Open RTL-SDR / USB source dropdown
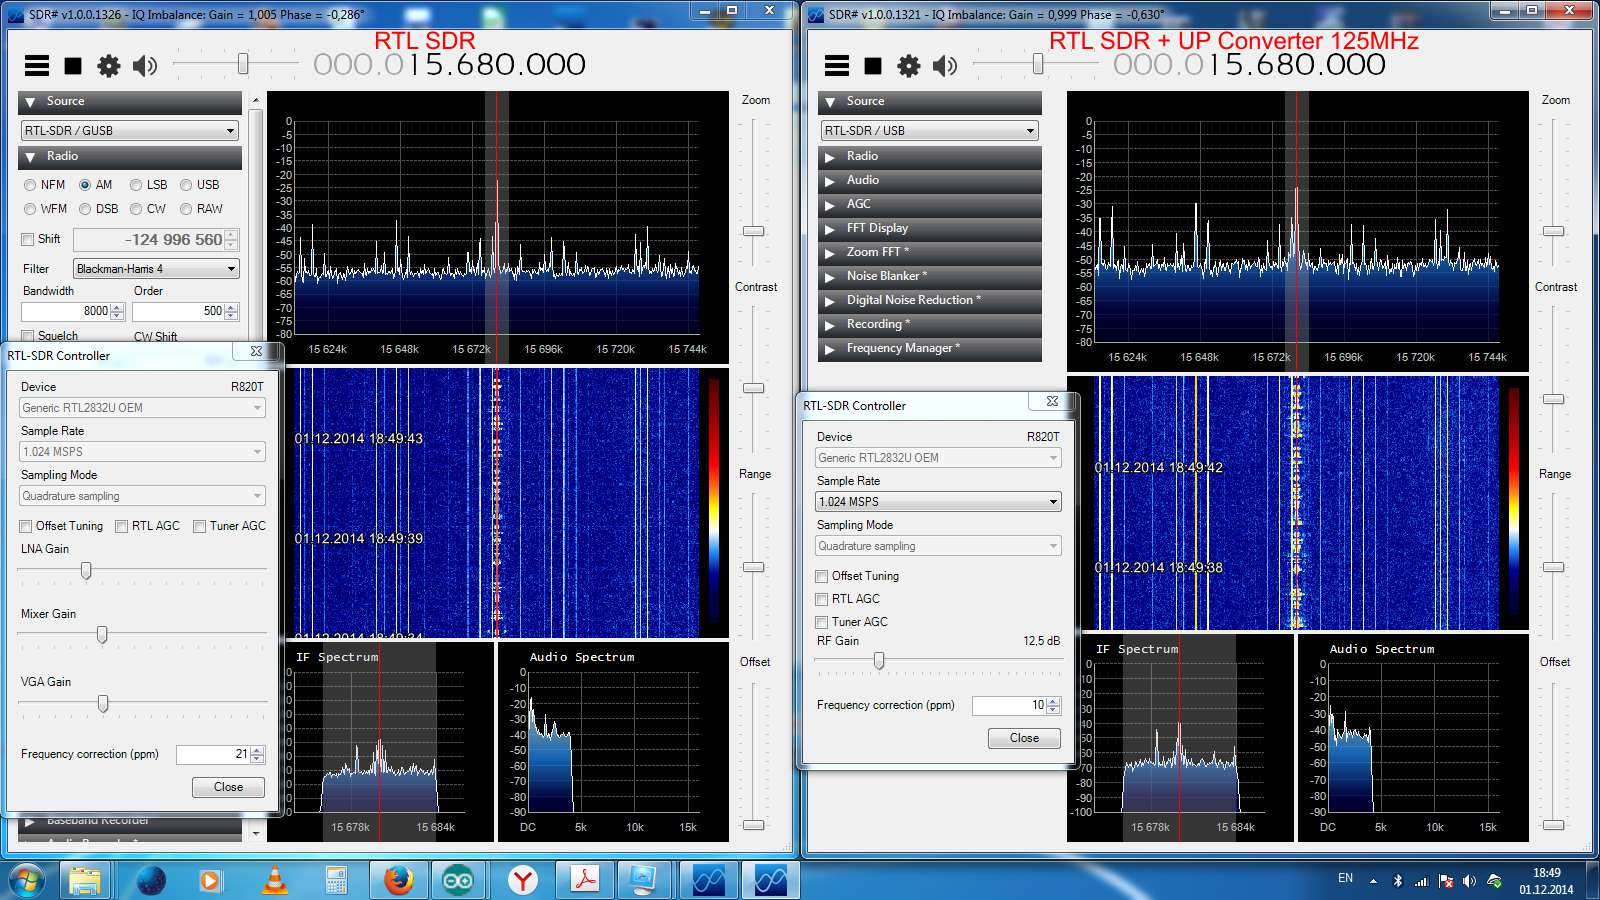This screenshot has height=900, width=1600. point(930,131)
